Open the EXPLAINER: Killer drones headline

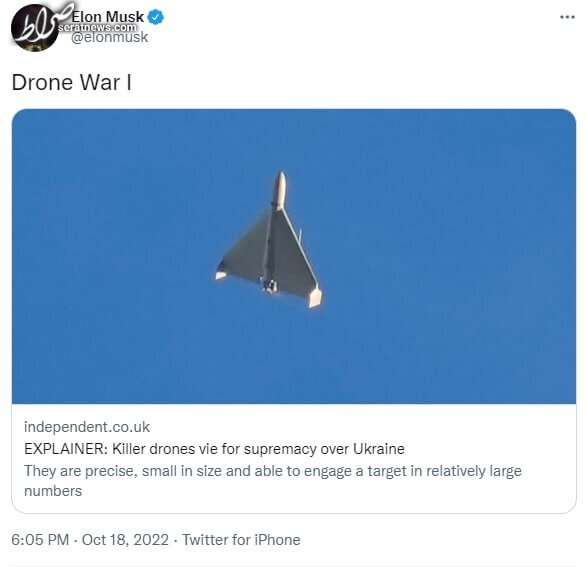pos(214,449)
